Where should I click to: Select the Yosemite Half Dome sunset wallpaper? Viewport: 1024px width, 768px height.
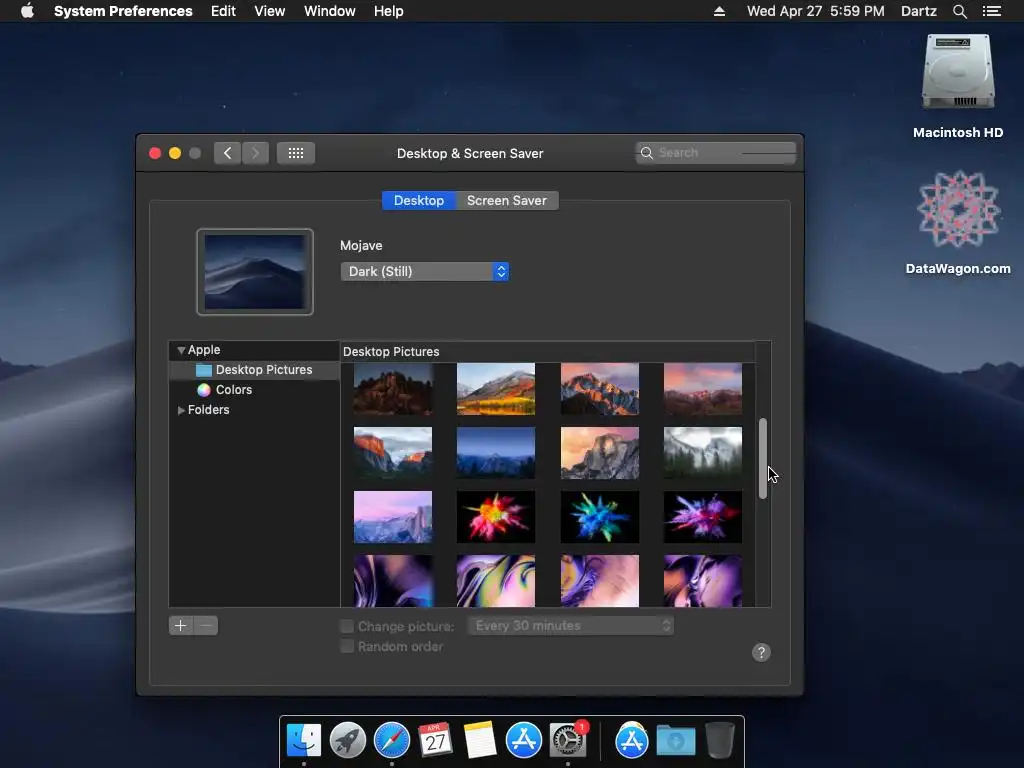click(x=600, y=453)
